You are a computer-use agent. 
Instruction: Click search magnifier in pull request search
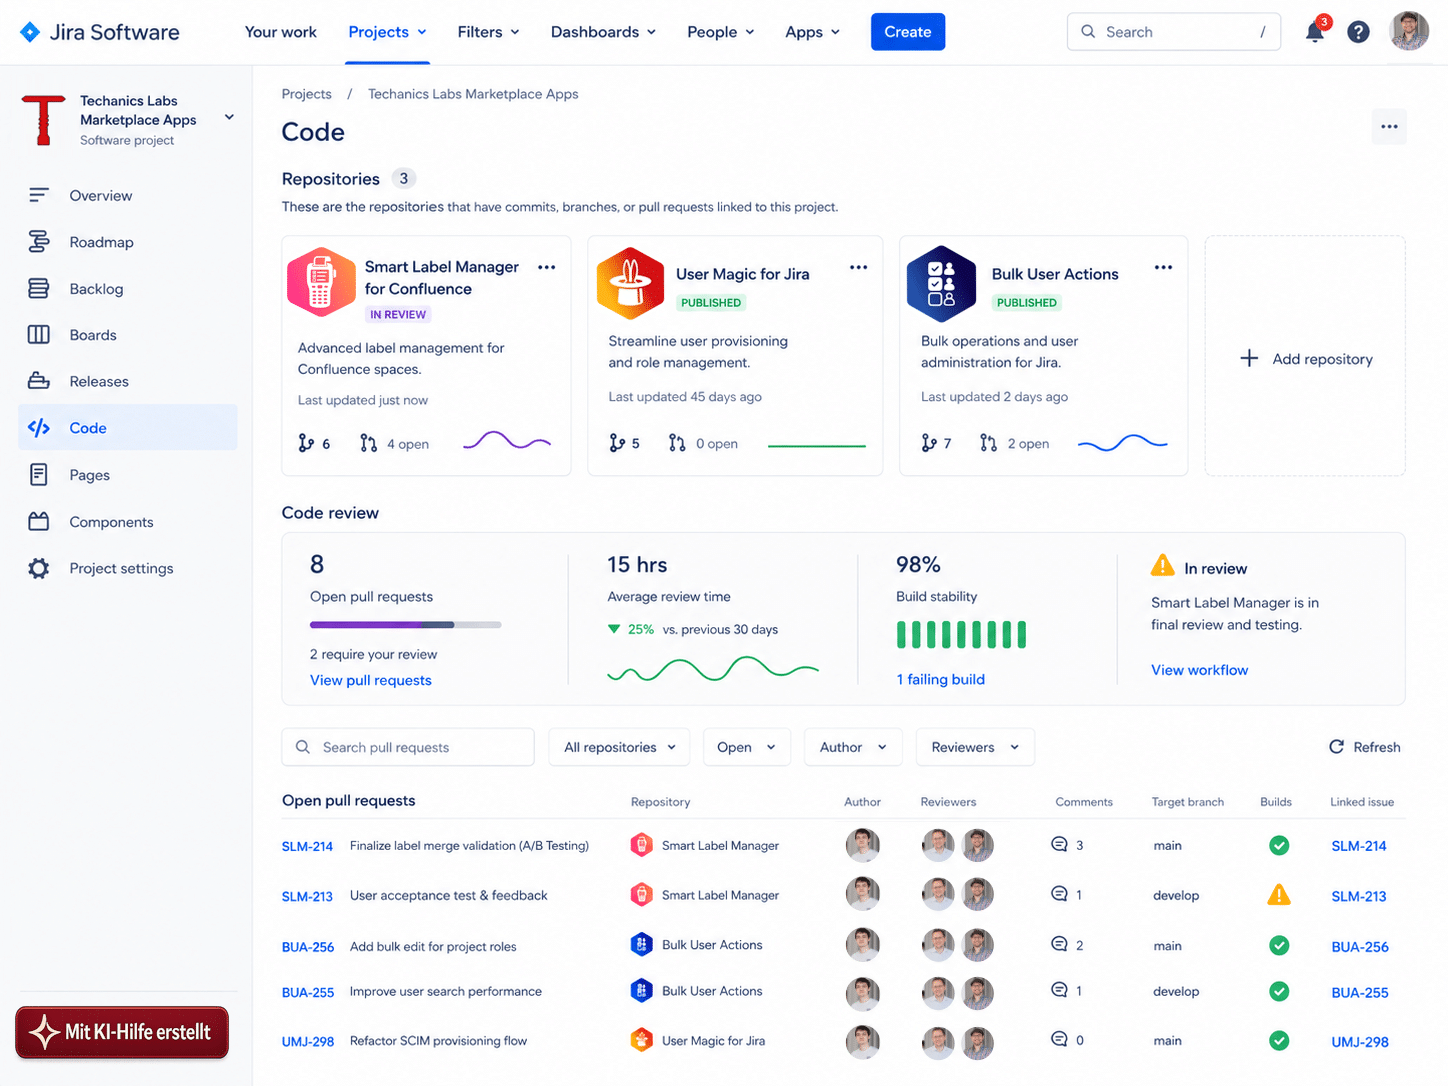[x=303, y=747]
